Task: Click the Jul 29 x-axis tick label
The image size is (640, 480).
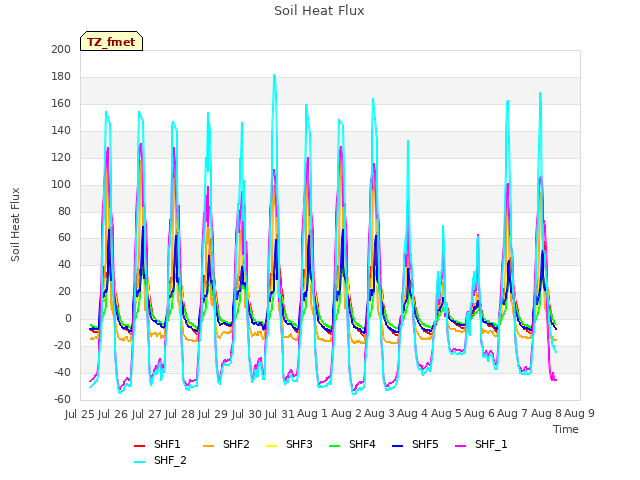Action: (x=213, y=414)
